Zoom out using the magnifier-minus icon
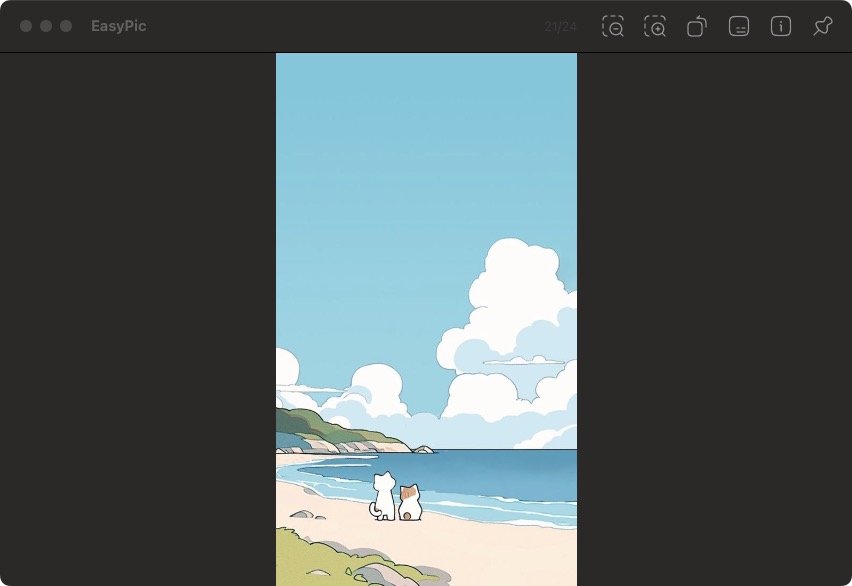 coord(613,26)
